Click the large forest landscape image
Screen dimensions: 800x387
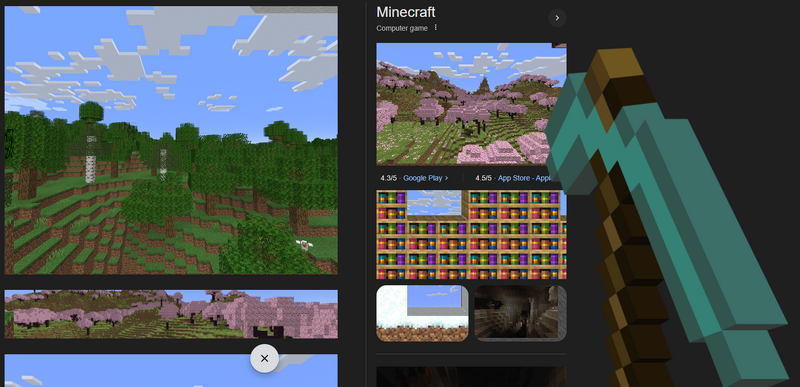[x=171, y=140]
